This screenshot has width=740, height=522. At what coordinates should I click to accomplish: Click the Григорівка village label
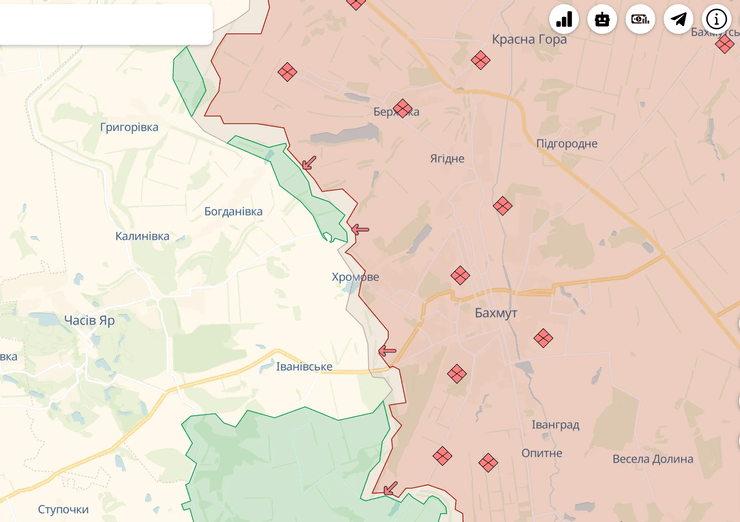tap(129, 127)
